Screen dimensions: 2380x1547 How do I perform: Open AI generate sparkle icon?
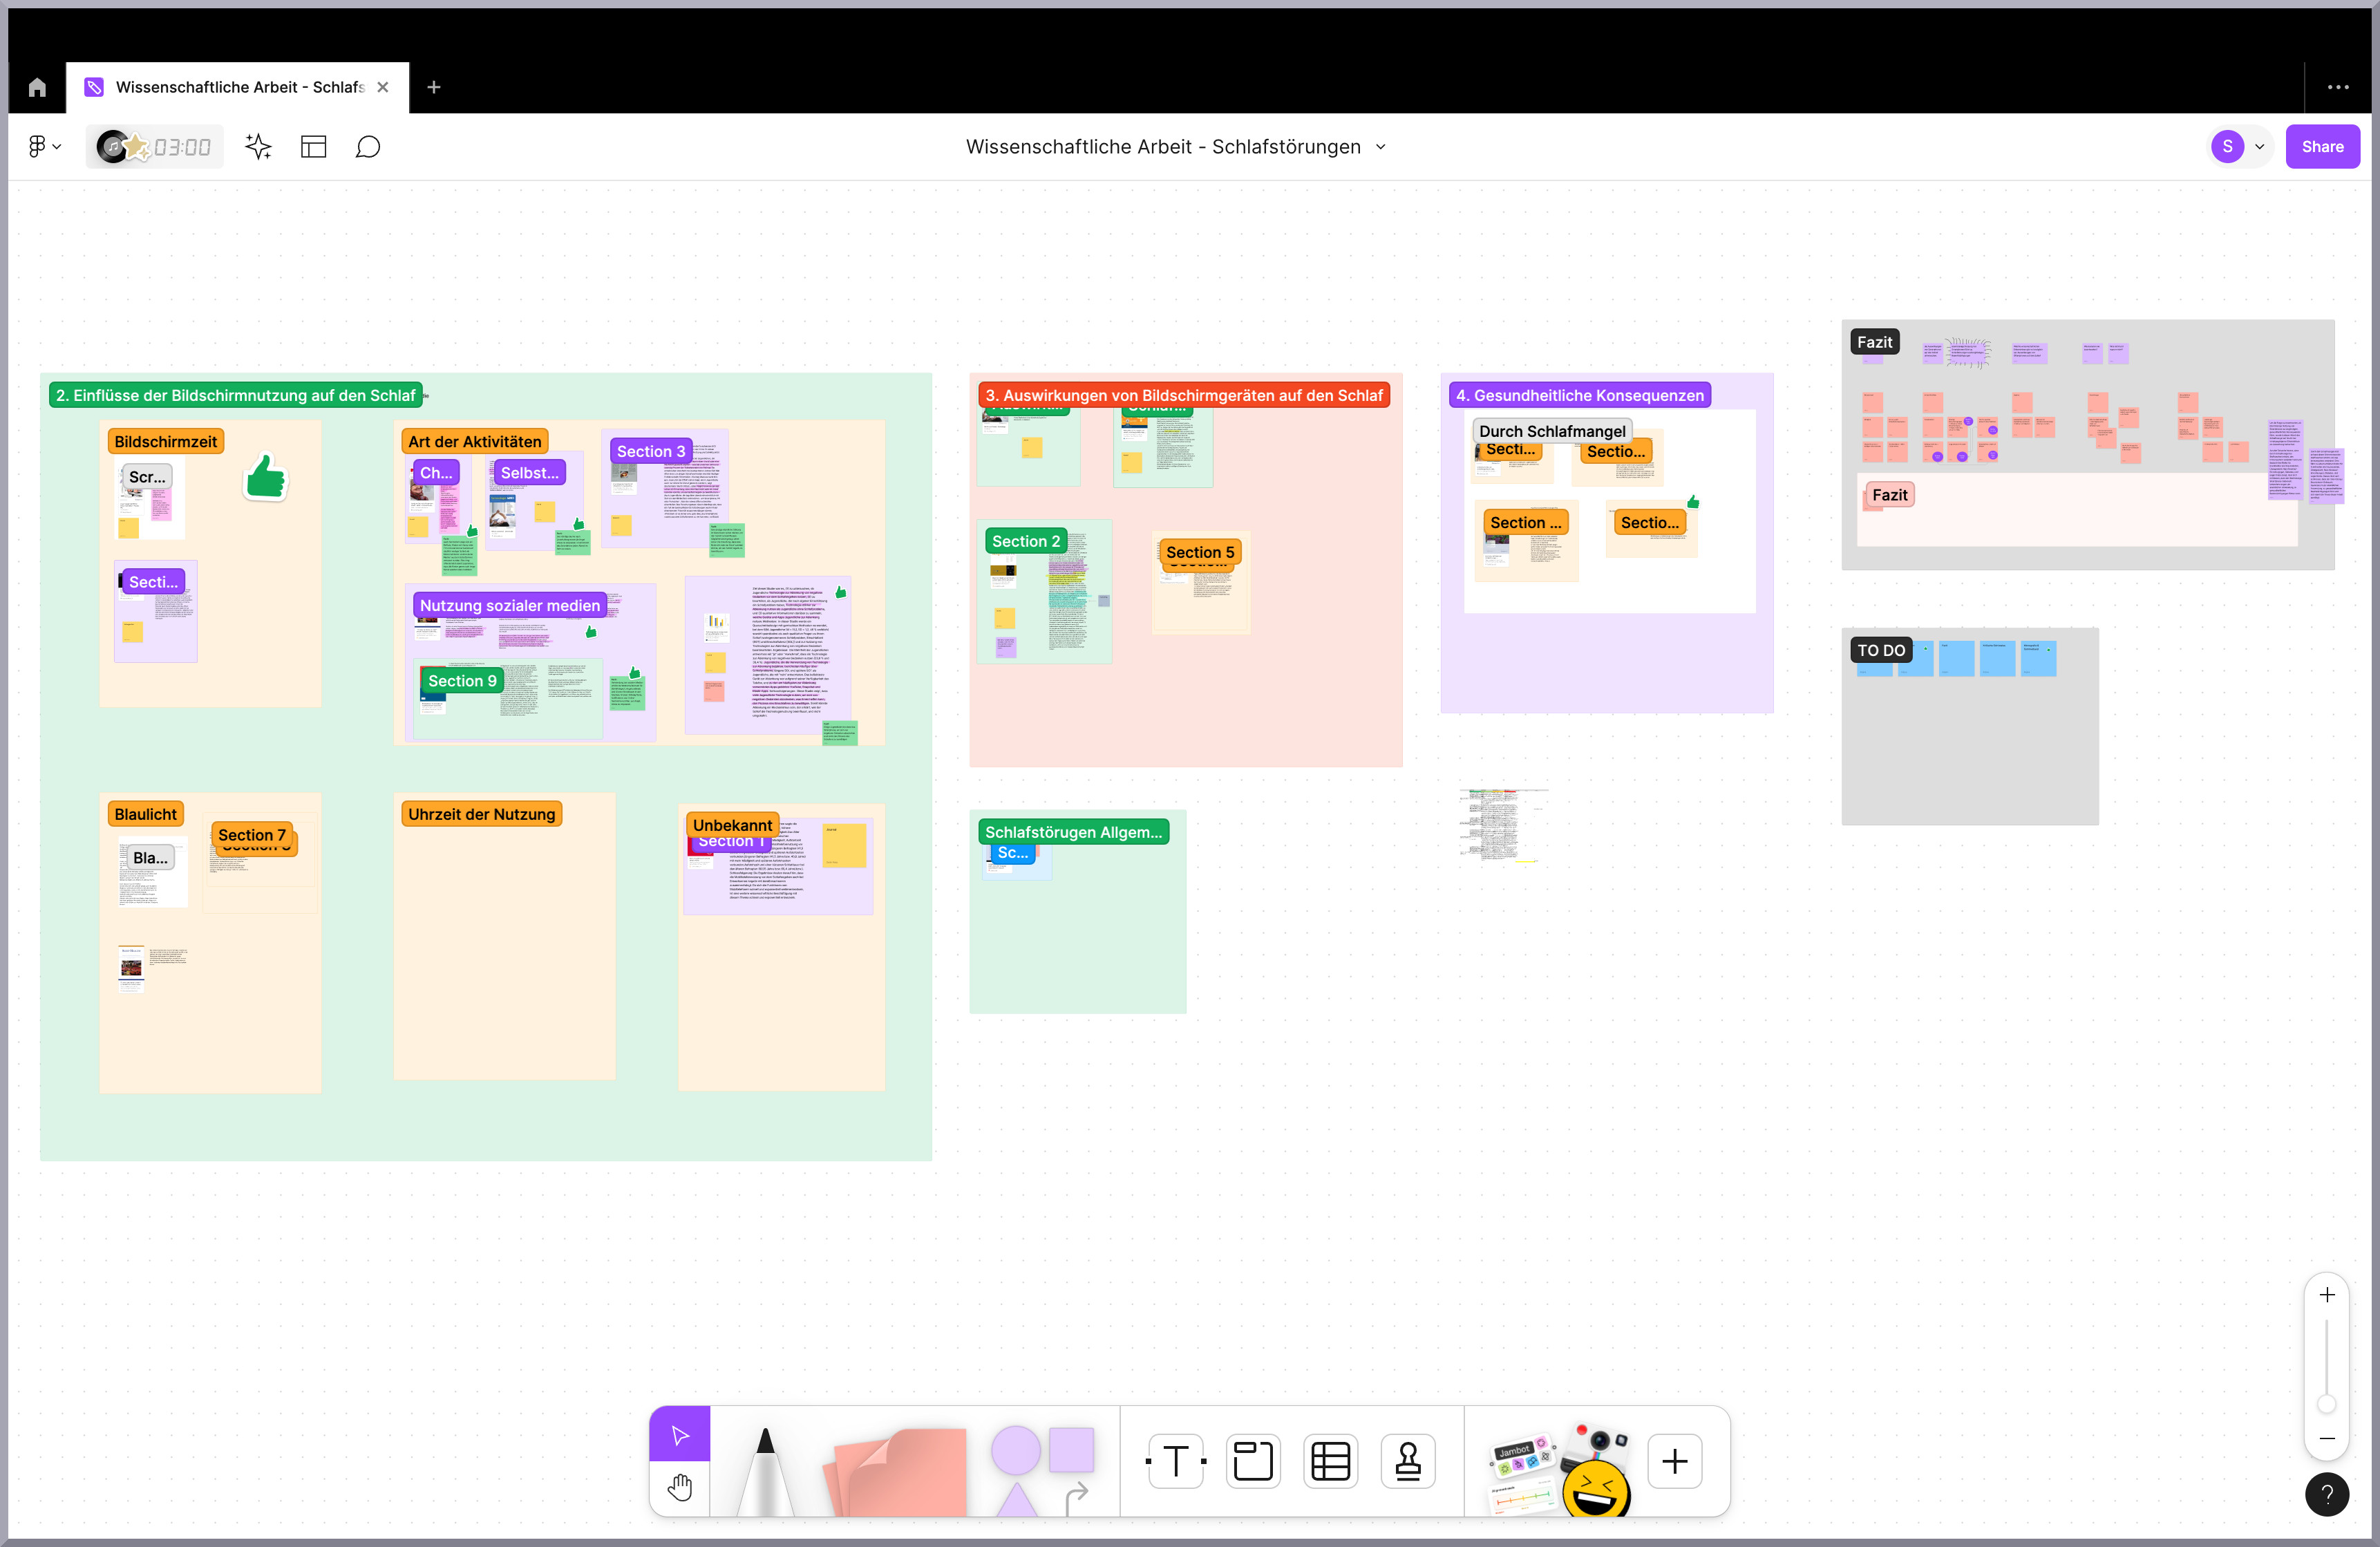(x=258, y=147)
